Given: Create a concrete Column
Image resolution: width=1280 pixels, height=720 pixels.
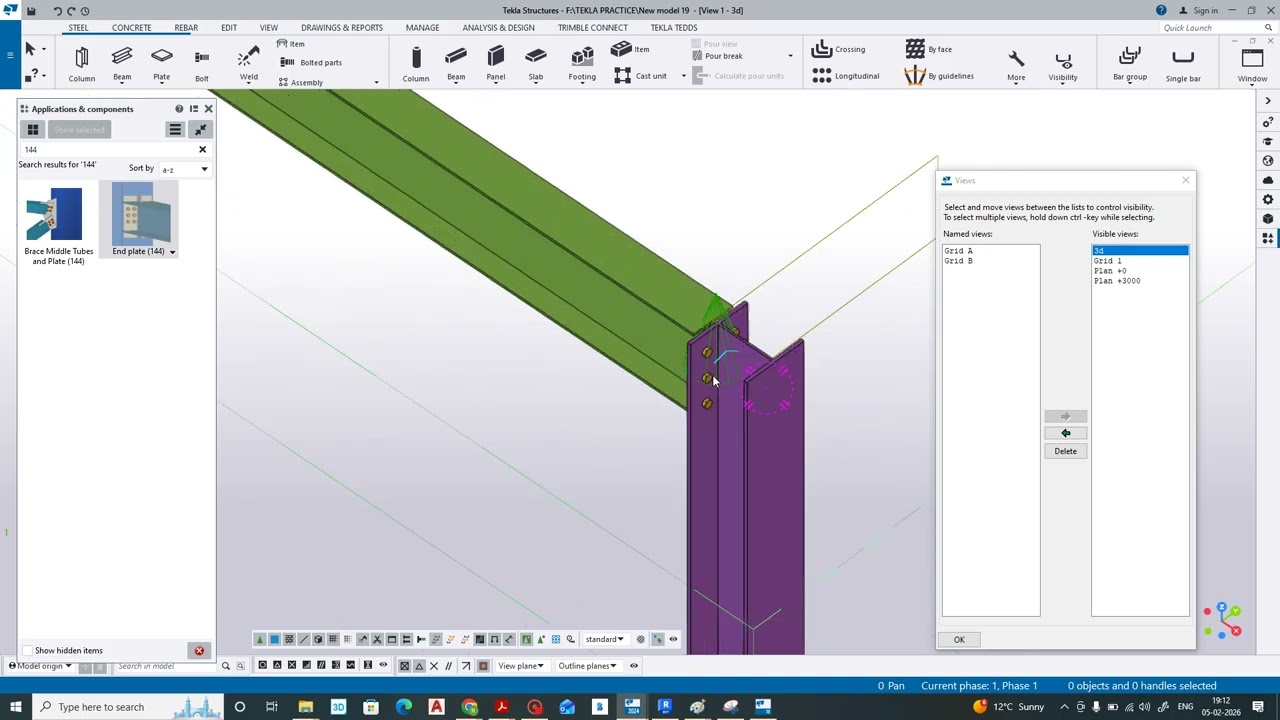Looking at the screenshot, I should (416, 64).
